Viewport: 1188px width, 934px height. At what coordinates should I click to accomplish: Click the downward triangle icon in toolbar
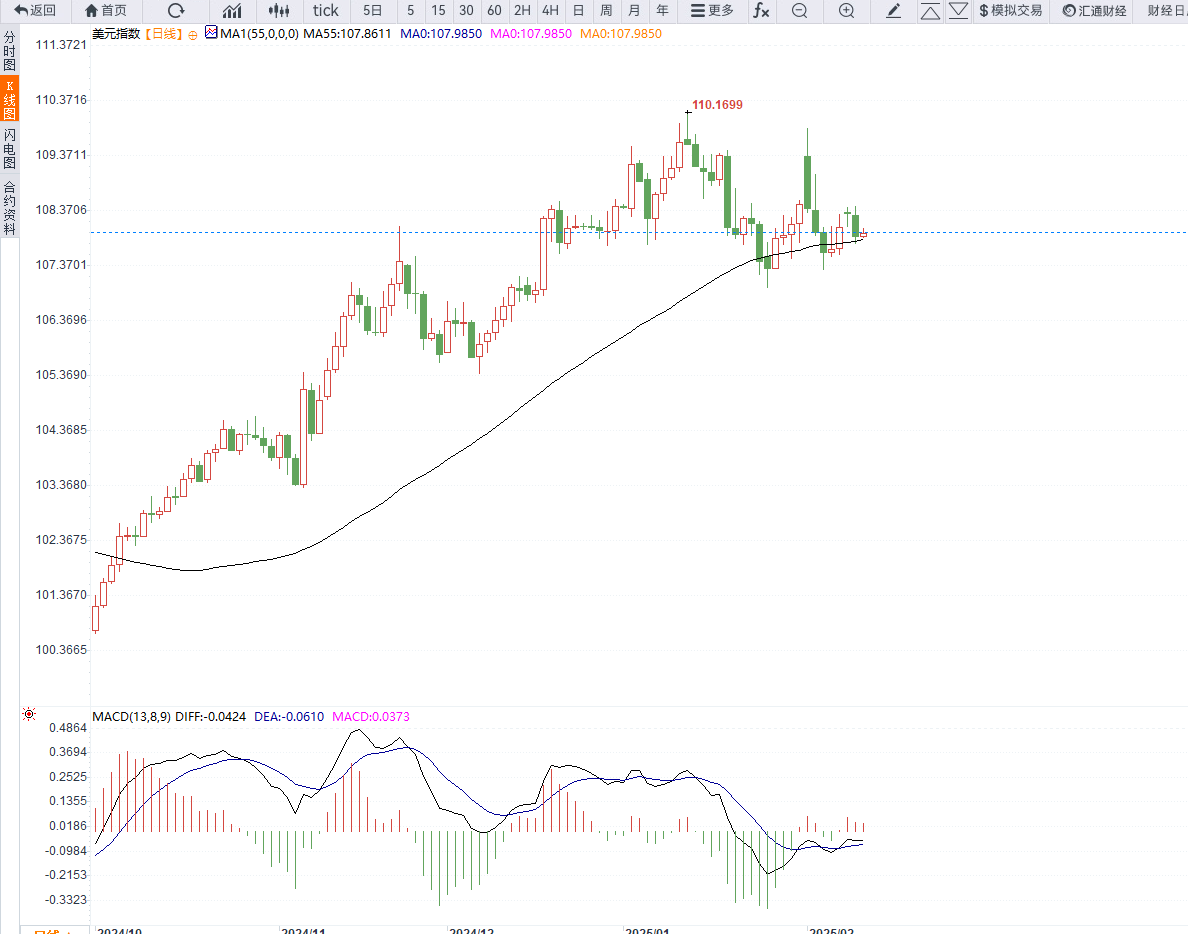point(958,11)
